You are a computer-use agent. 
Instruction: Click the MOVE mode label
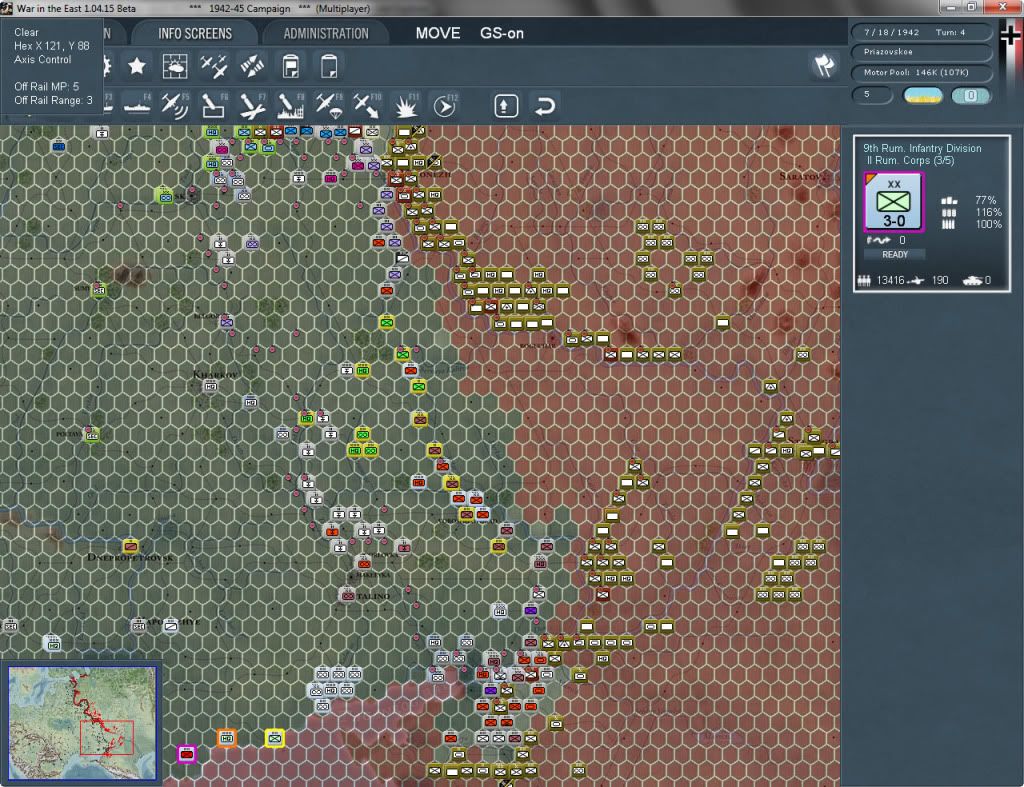[x=438, y=33]
